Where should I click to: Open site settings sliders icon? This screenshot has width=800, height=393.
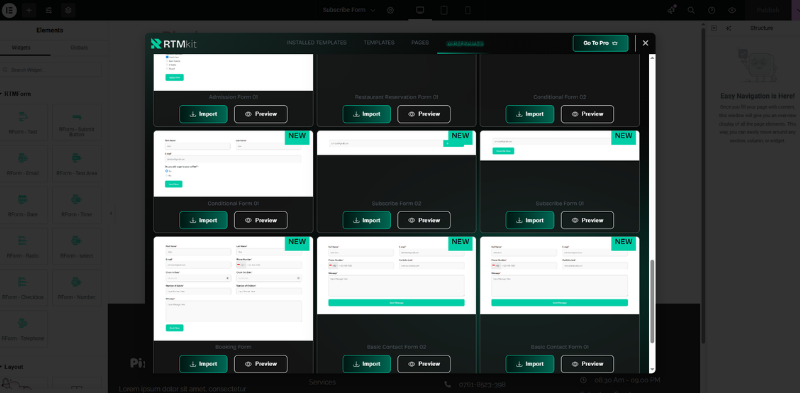(48, 10)
